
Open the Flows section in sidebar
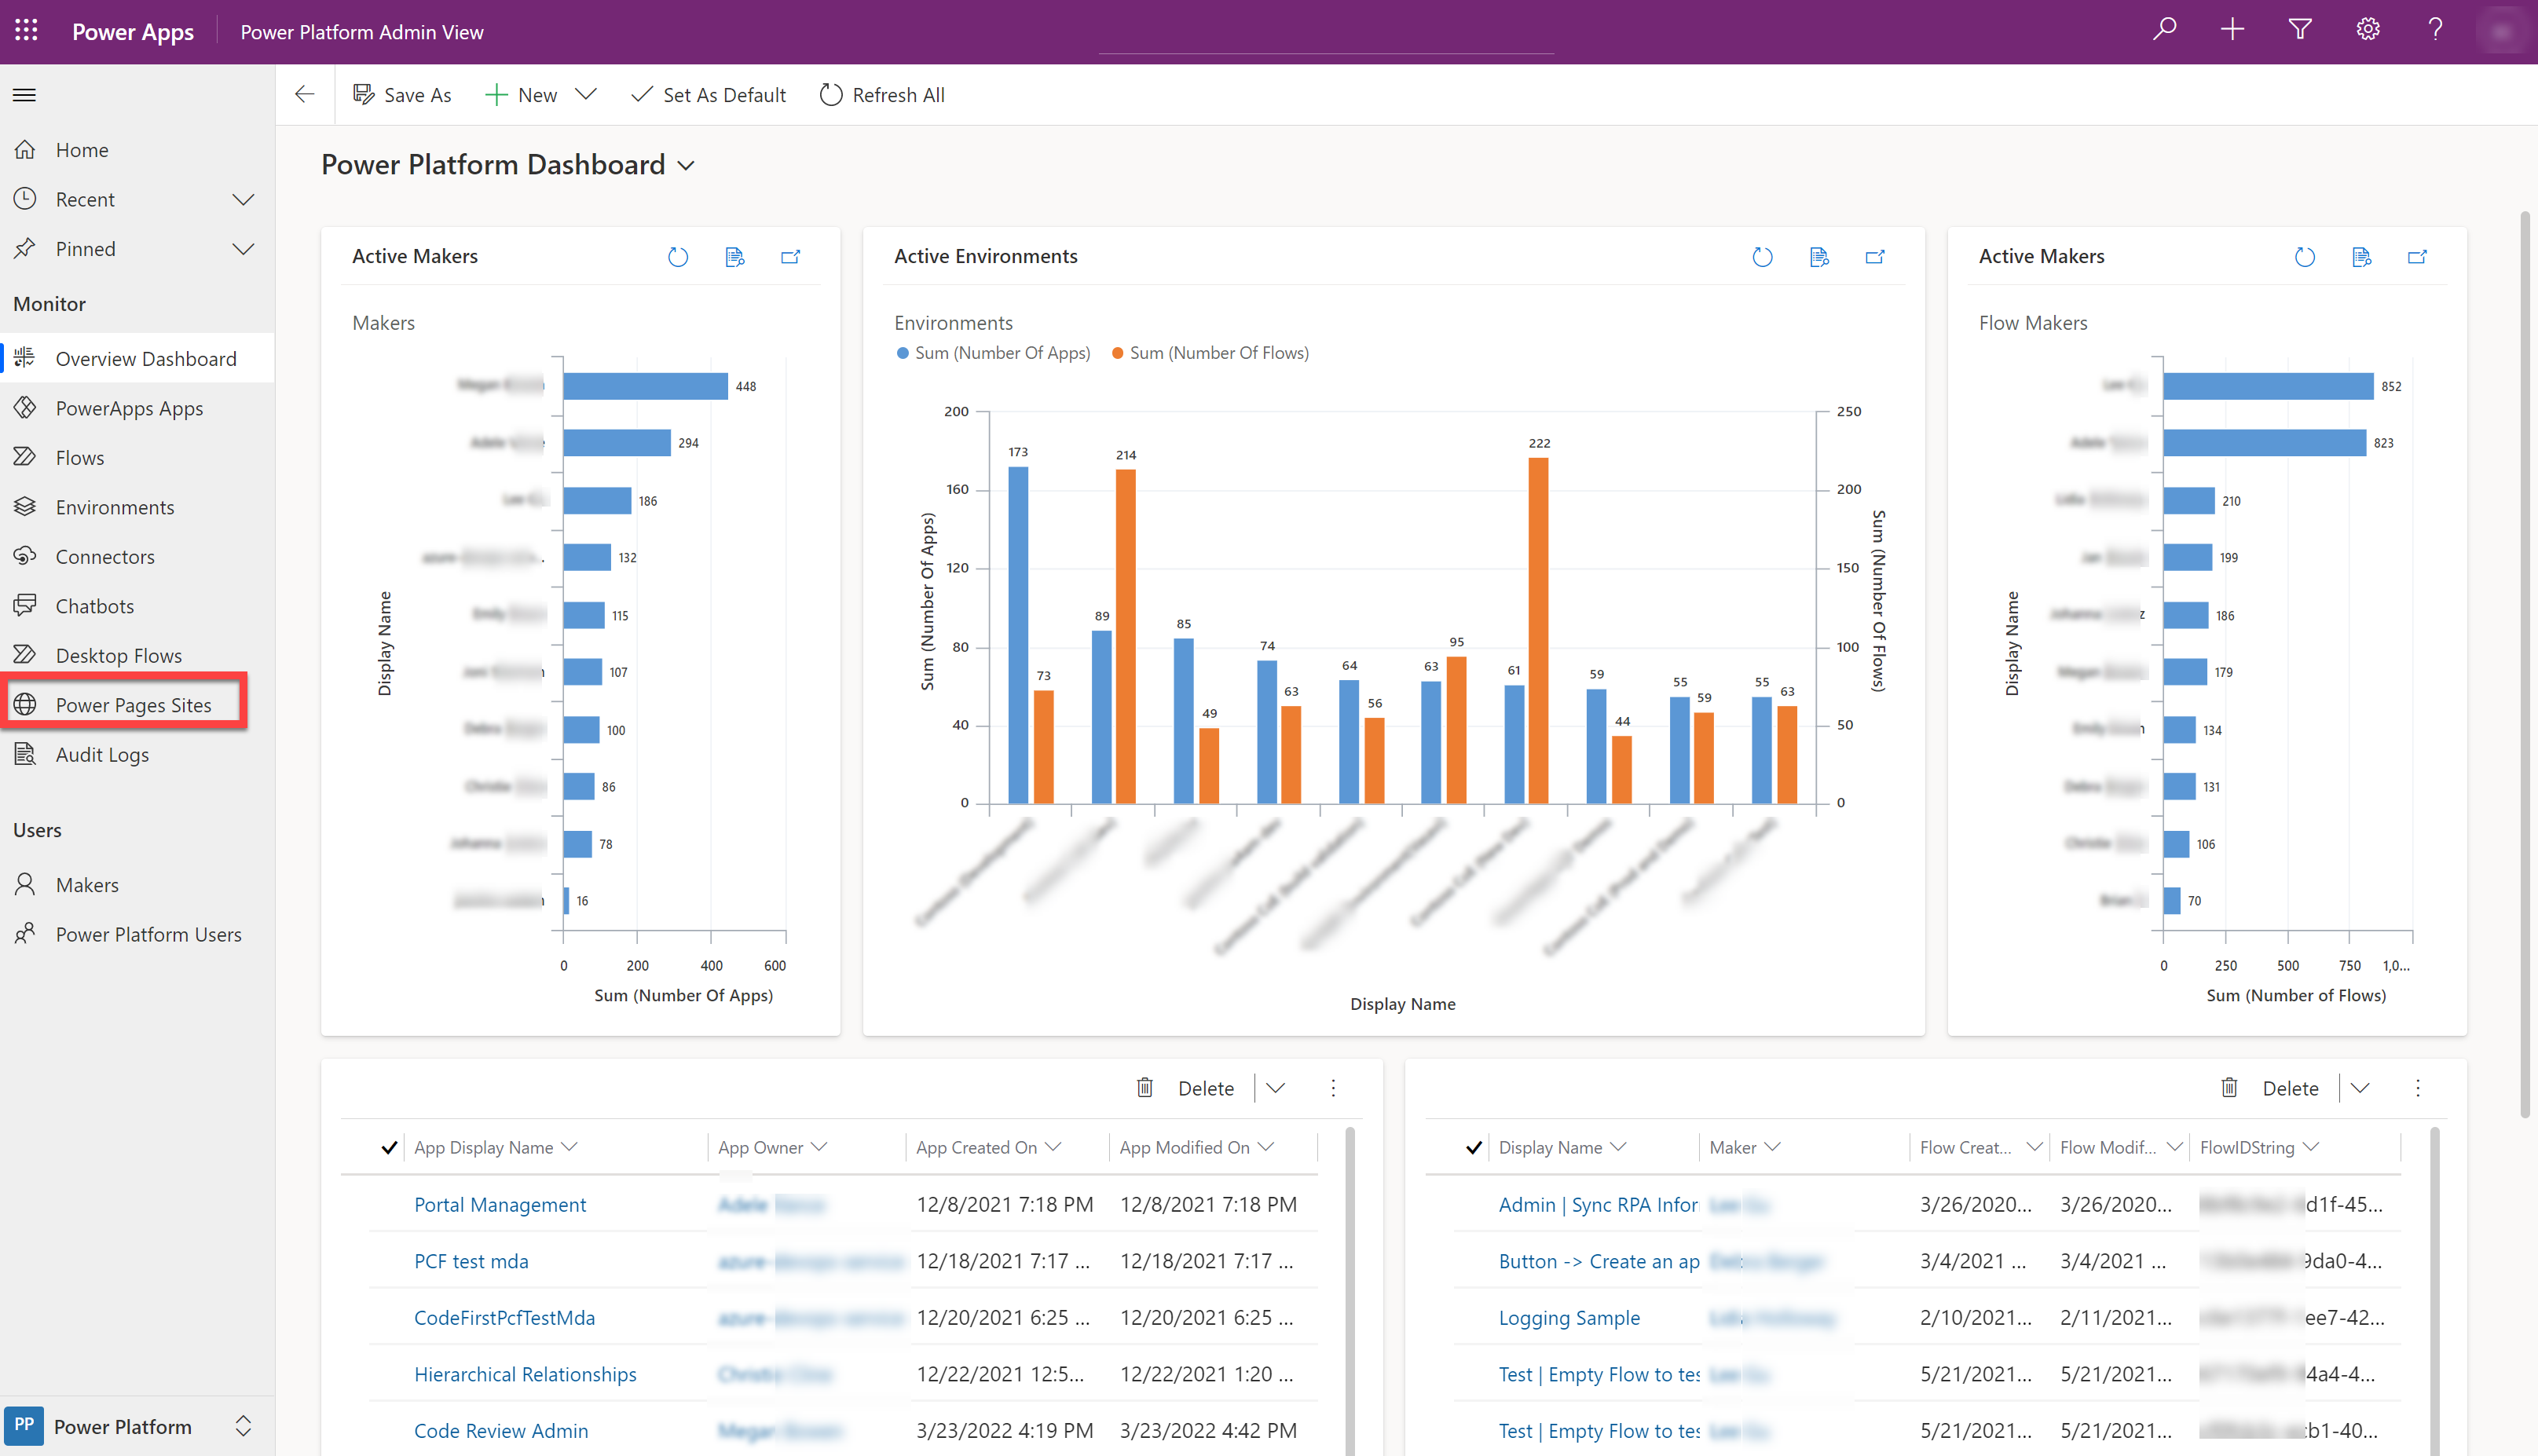click(79, 457)
